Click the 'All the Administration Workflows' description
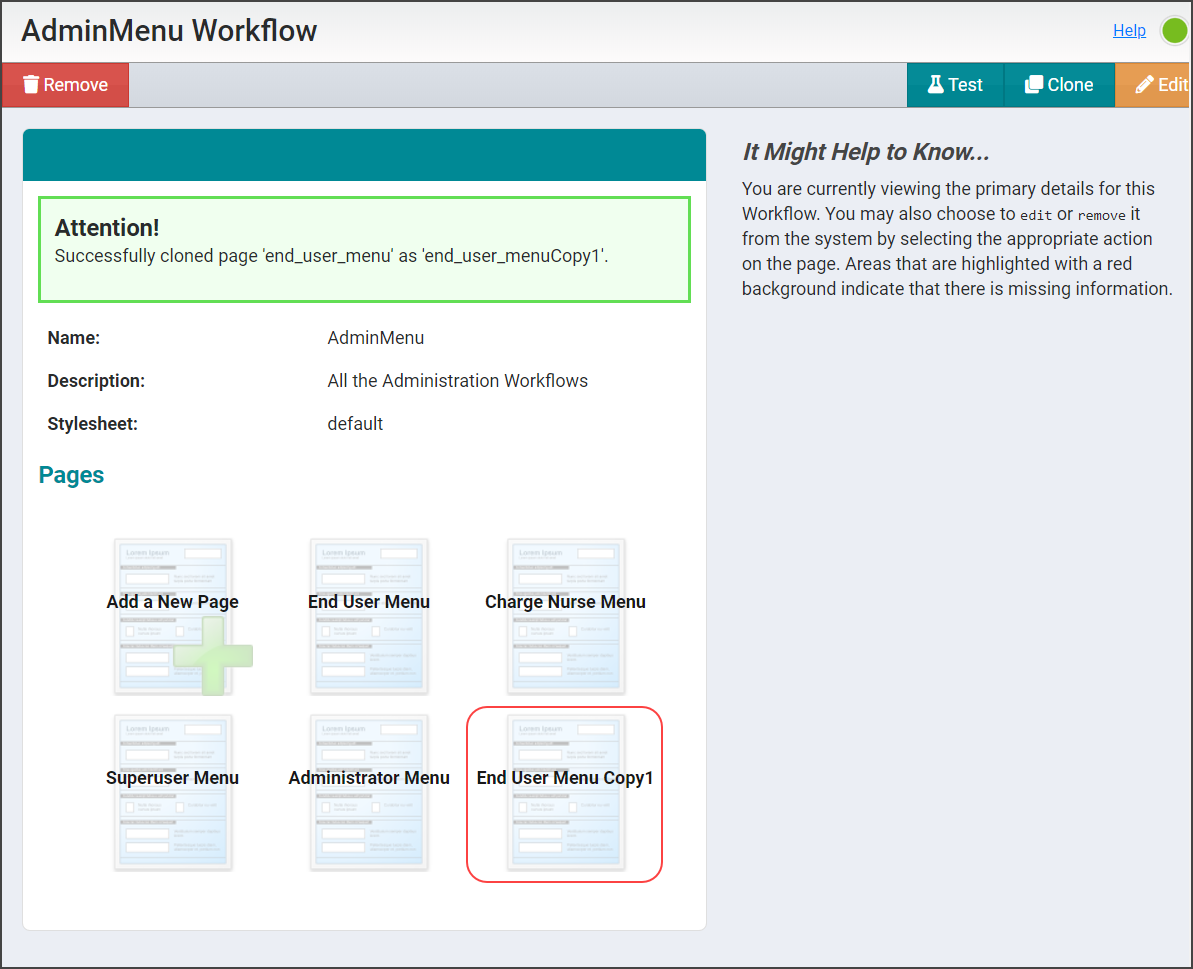 (457, 381)
